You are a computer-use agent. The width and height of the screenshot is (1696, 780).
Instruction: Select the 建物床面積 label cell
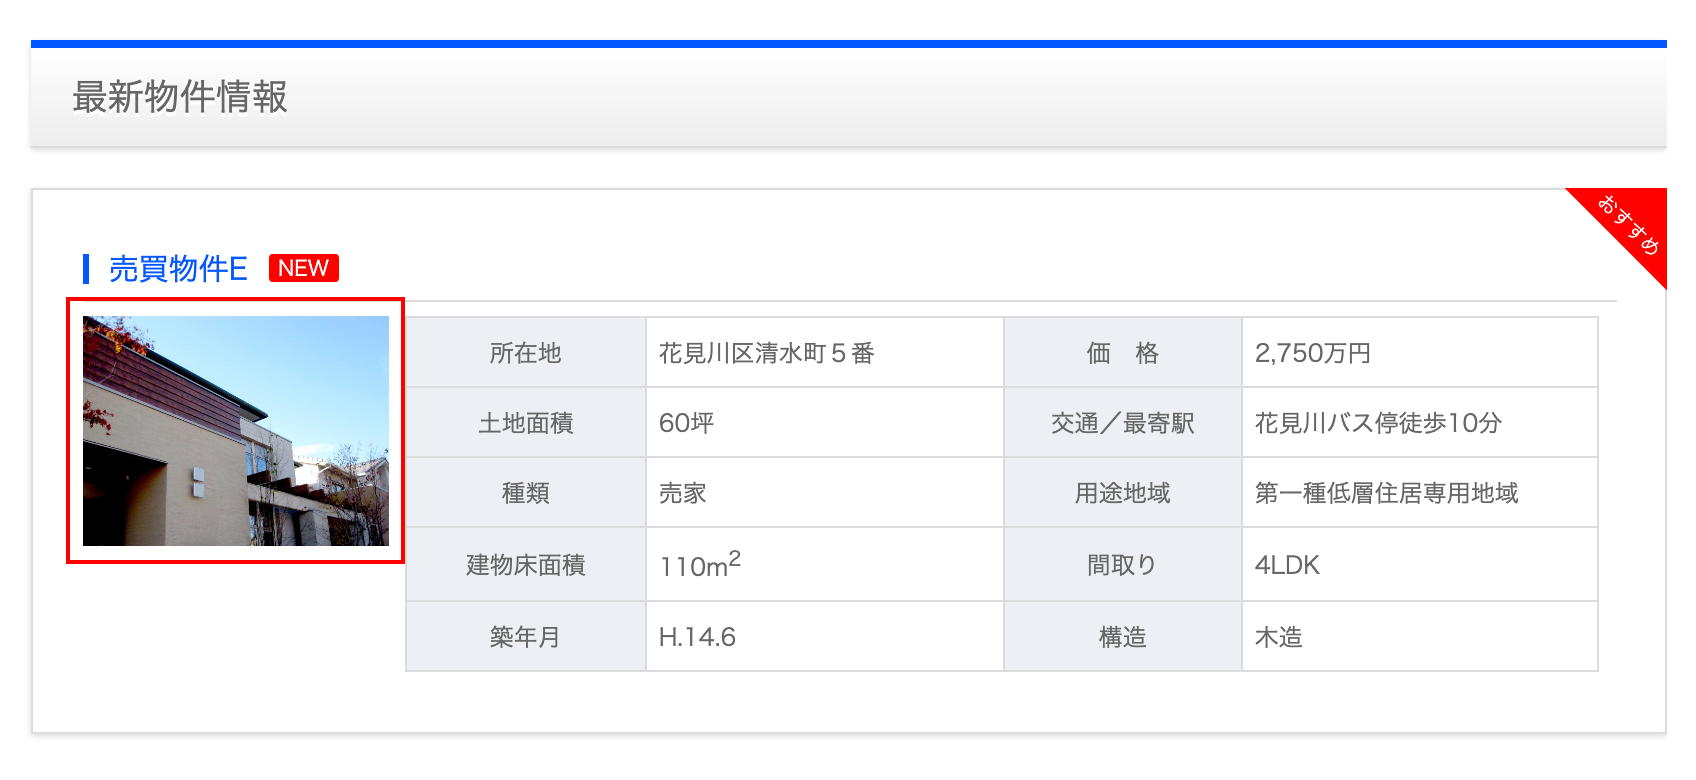(526, 565)
